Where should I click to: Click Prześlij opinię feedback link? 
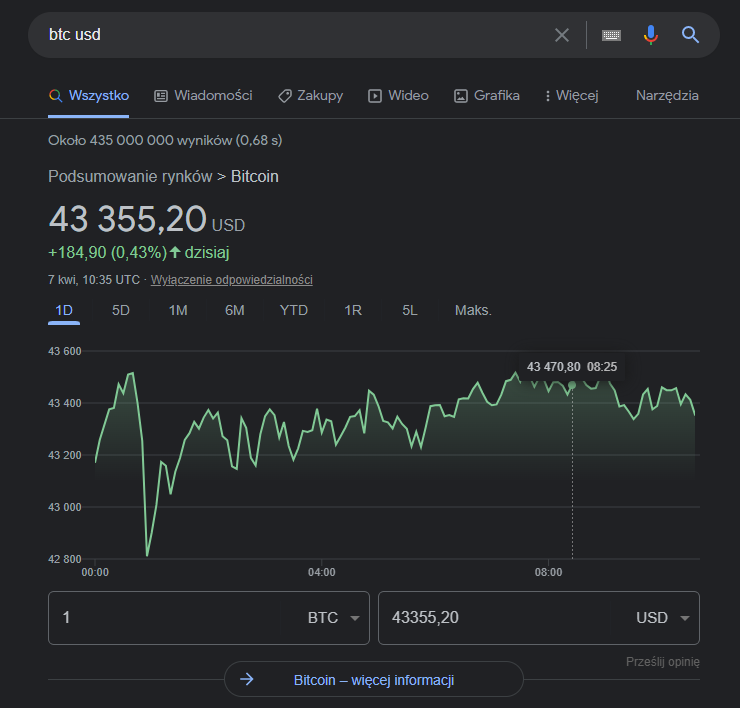click(x=663, y=662)
